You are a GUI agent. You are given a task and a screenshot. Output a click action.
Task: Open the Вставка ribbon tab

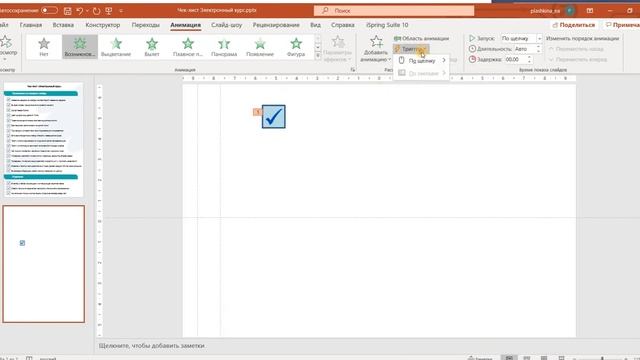pyautogui.click(x=63, y=25)
